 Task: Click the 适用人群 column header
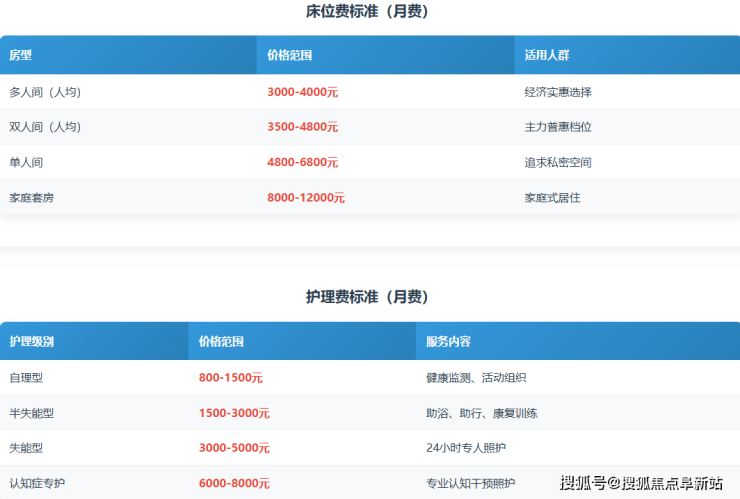coord(547,55)
